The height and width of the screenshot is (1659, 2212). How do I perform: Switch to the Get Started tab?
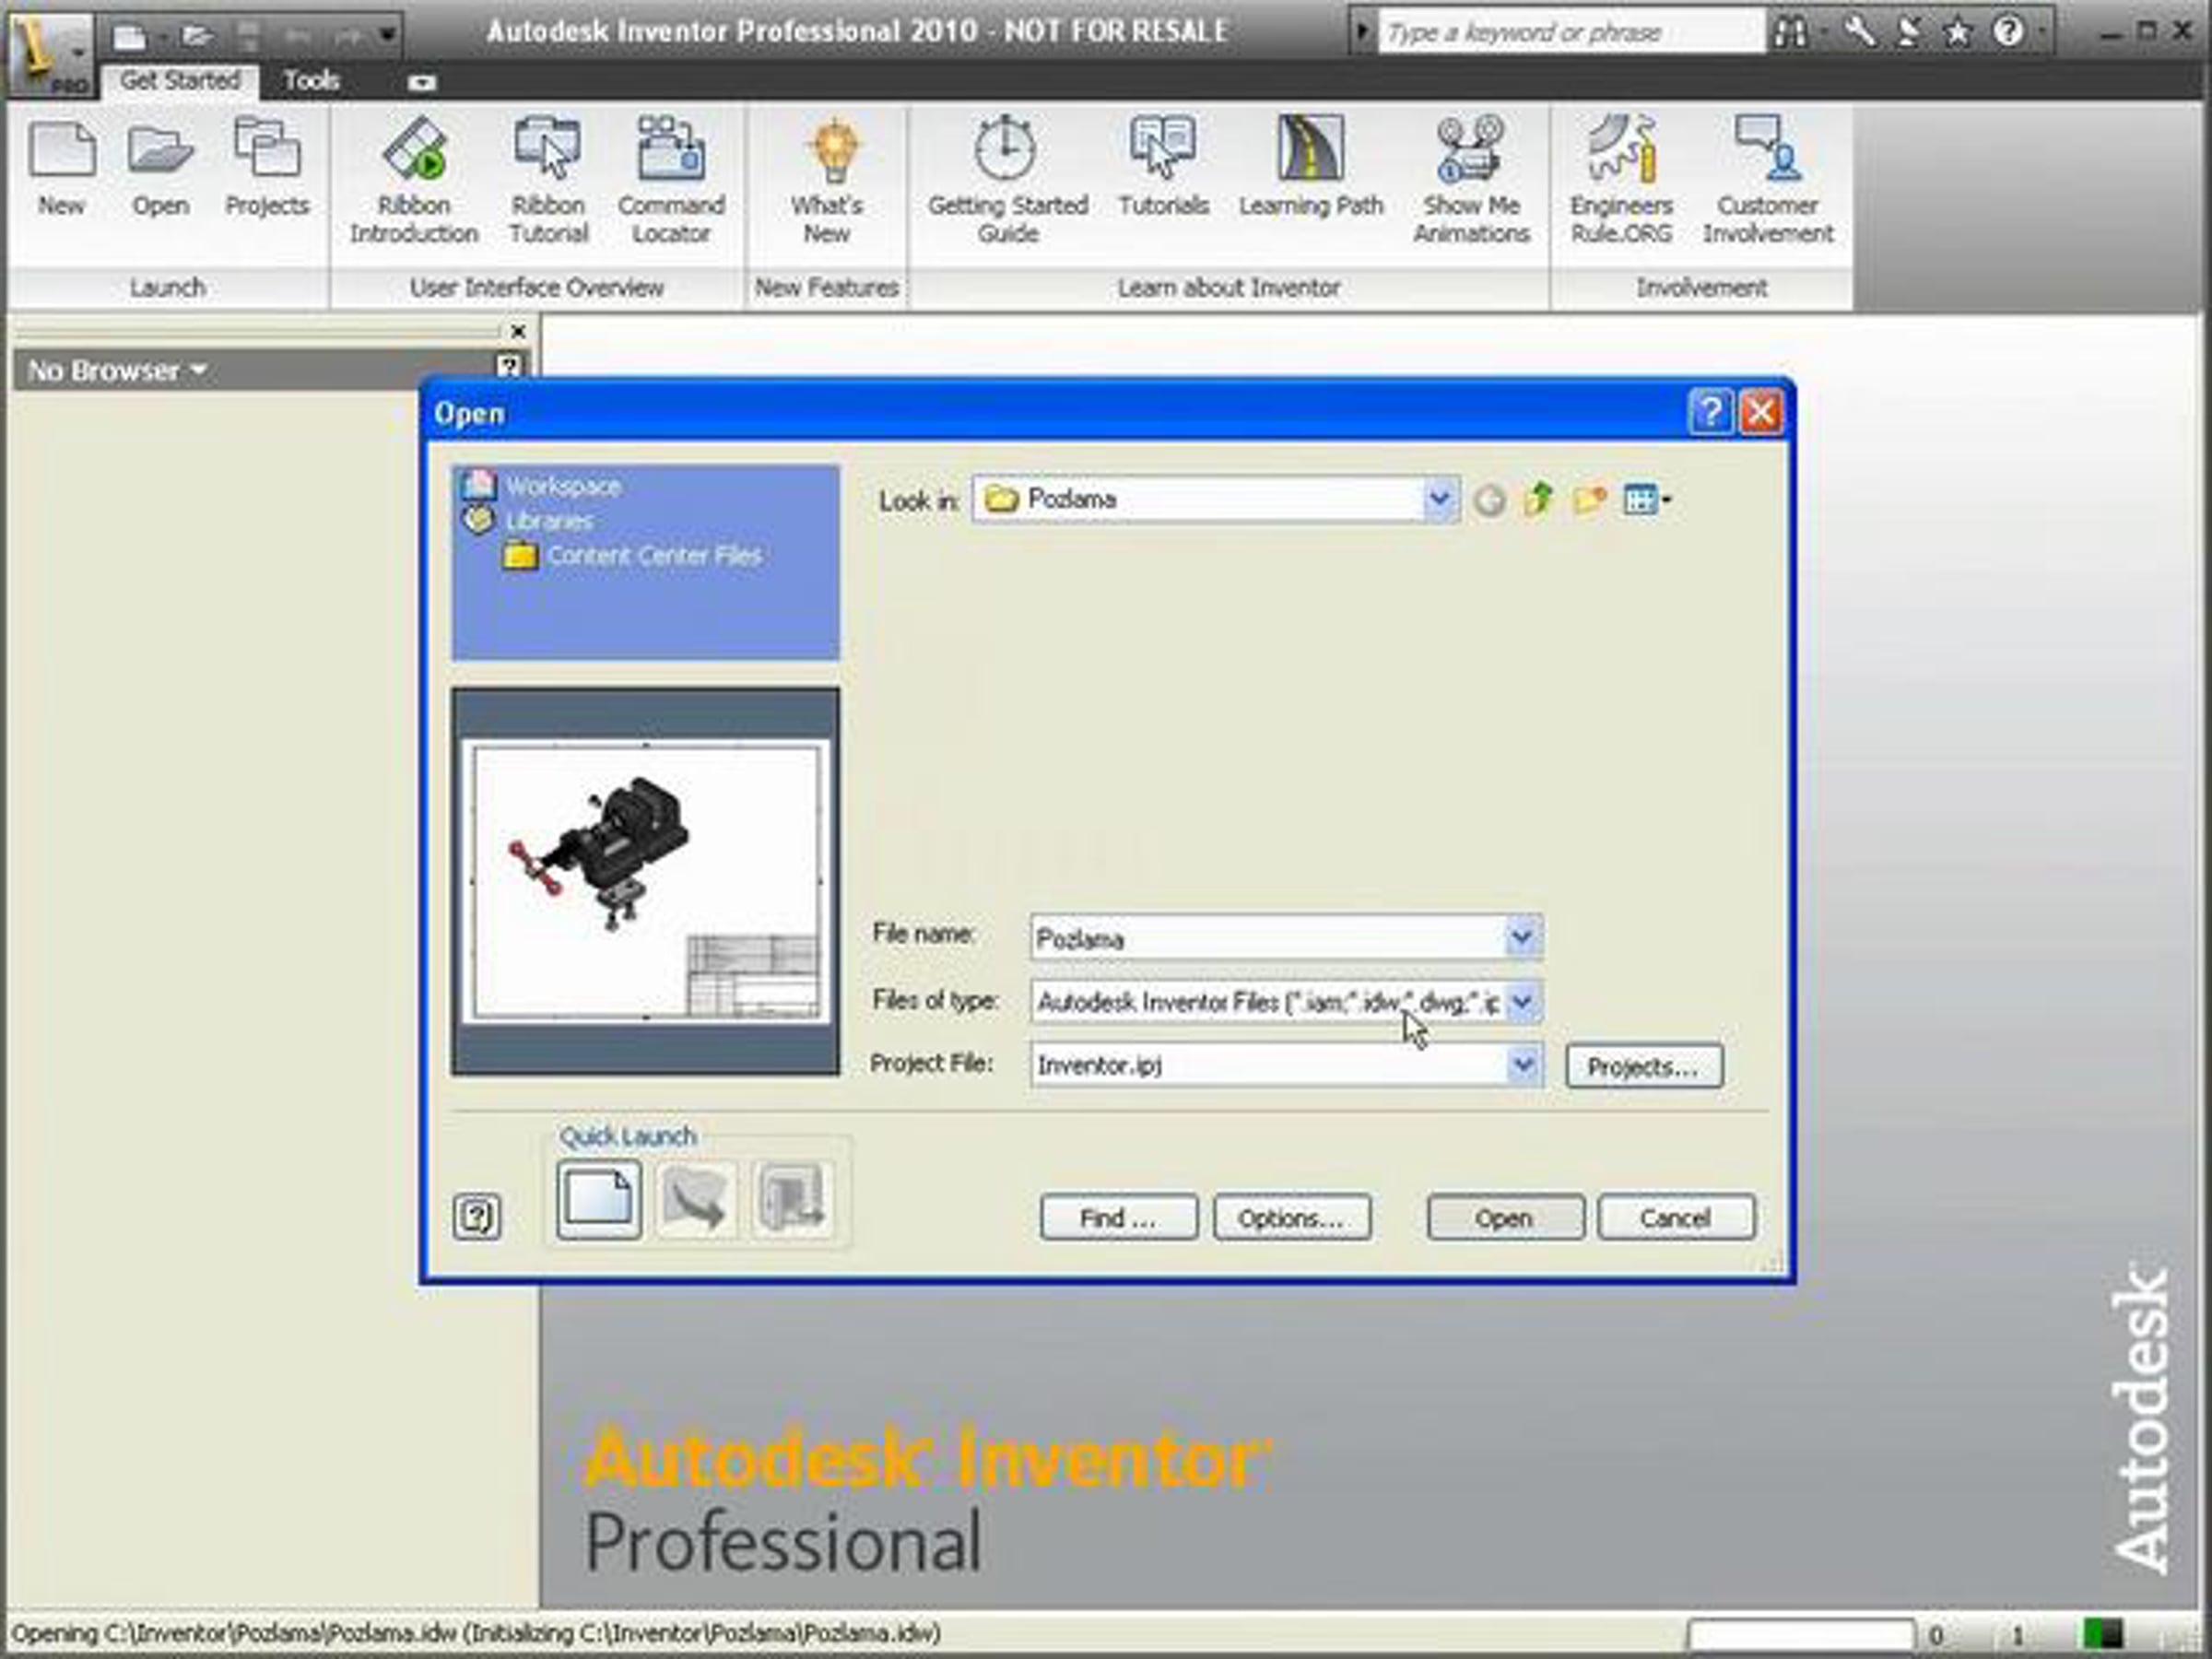[180, 80]
